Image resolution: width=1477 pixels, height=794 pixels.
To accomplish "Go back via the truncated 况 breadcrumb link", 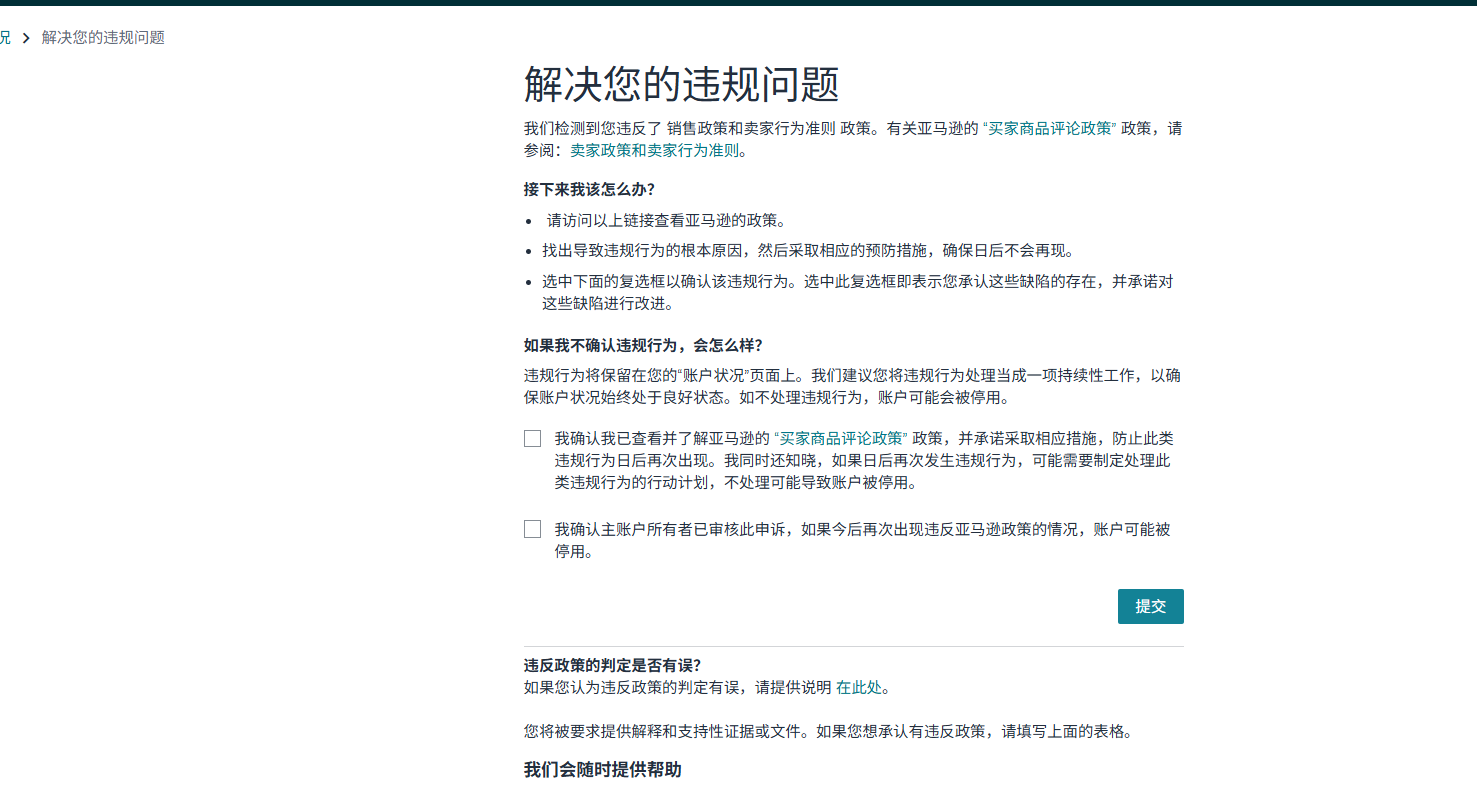I will tap(5, 38).
